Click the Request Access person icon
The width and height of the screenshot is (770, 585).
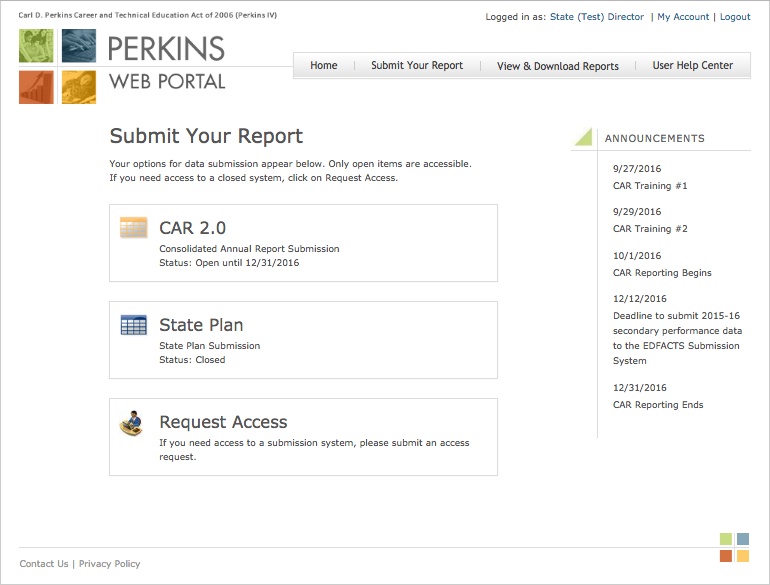tap(131, 423)
